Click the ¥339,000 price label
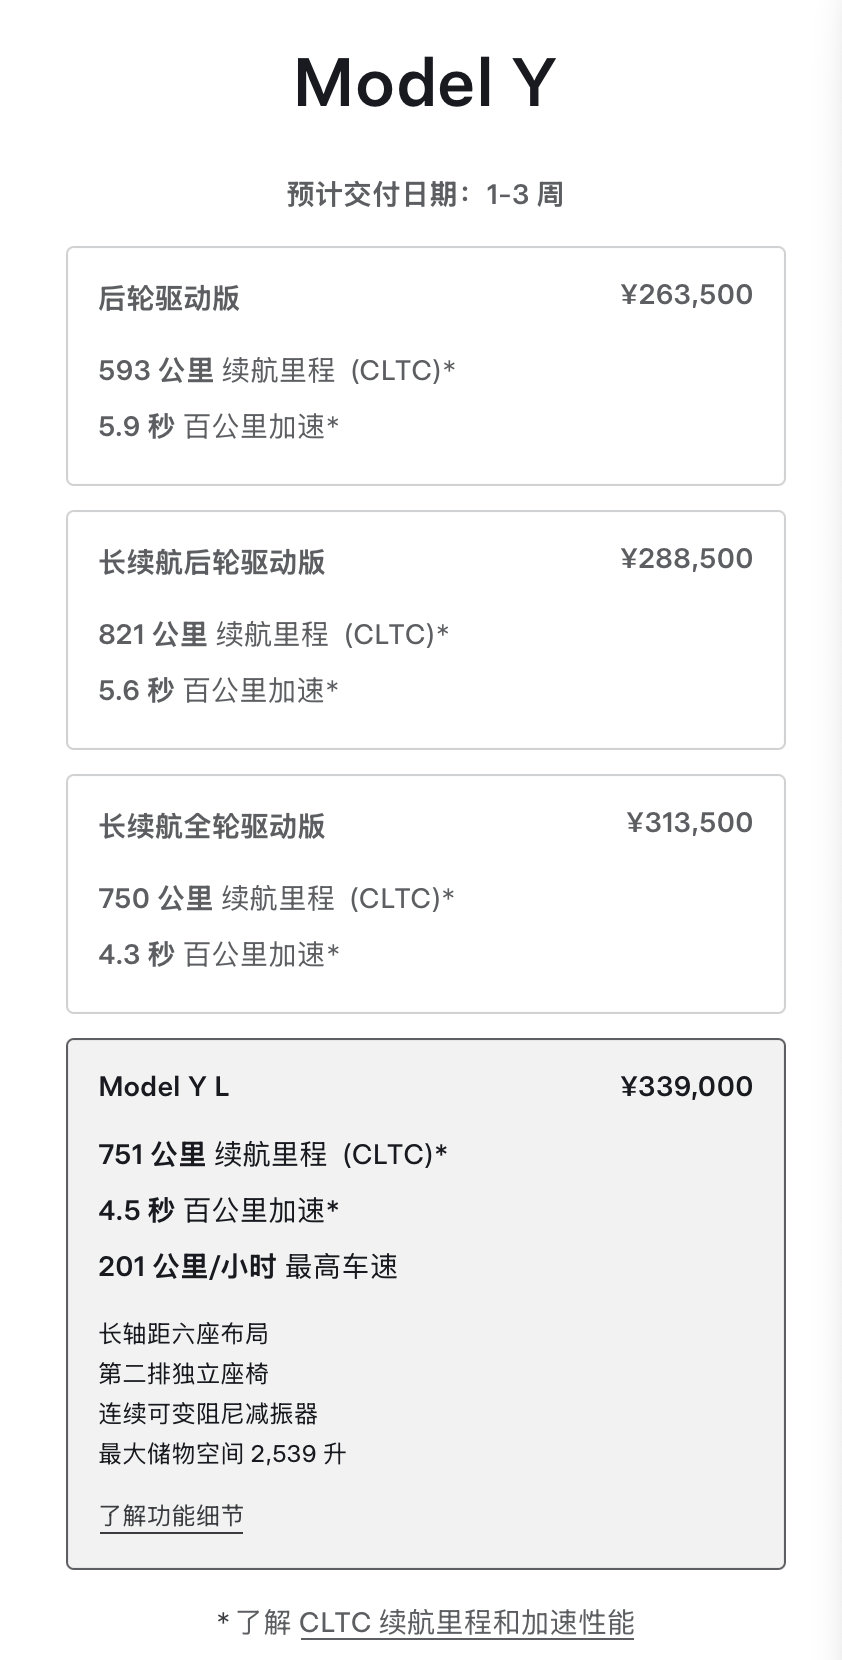Screen dimensions: 842x1660 (686, 1087)
